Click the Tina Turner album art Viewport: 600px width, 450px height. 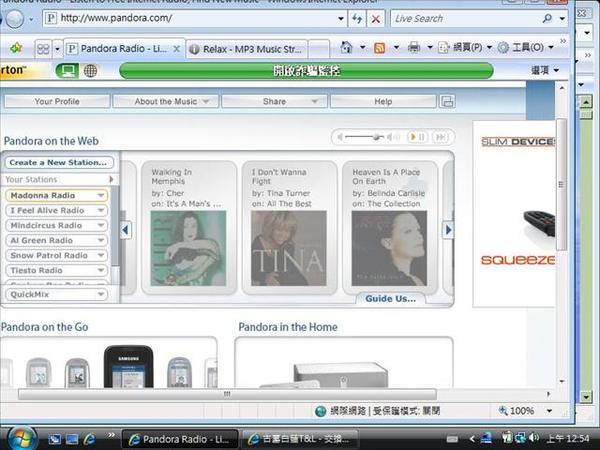point(289,248)
